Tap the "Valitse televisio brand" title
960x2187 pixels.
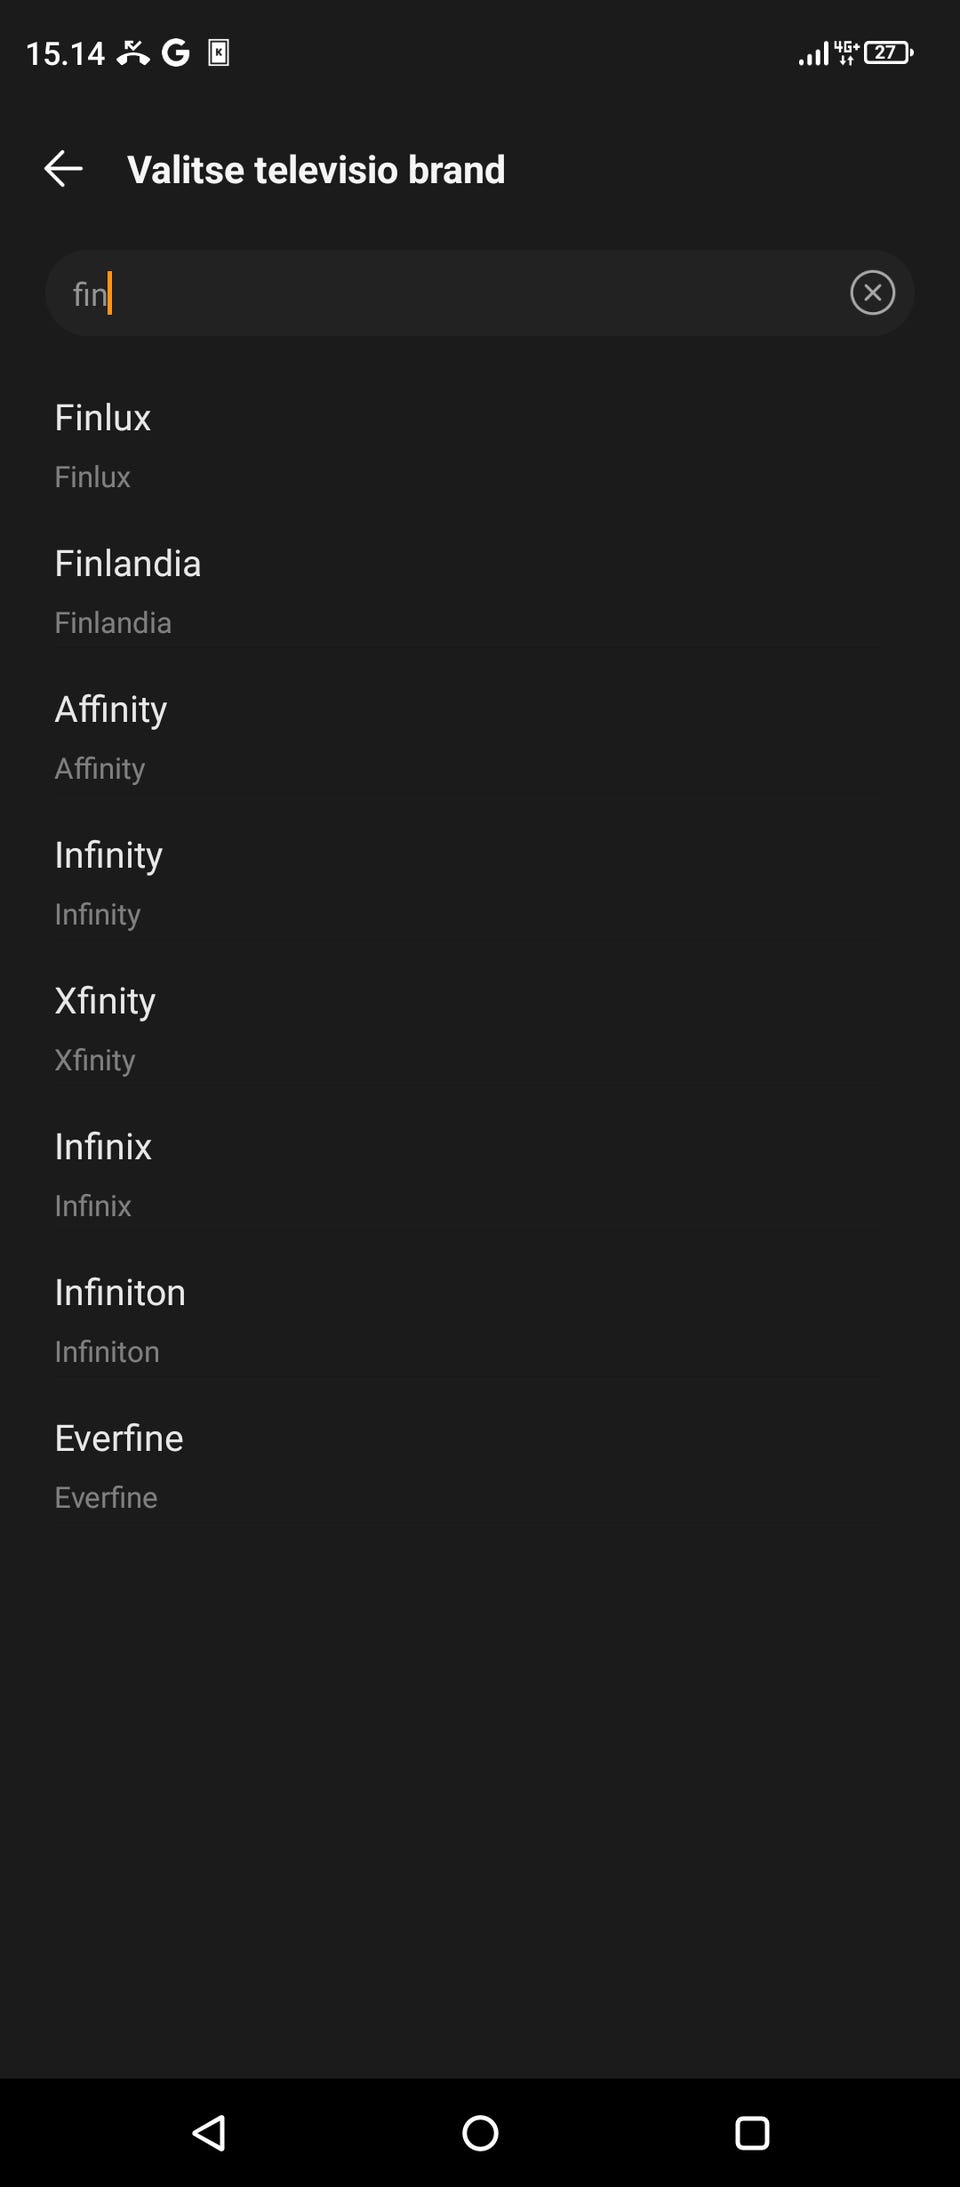coord(316,170)
